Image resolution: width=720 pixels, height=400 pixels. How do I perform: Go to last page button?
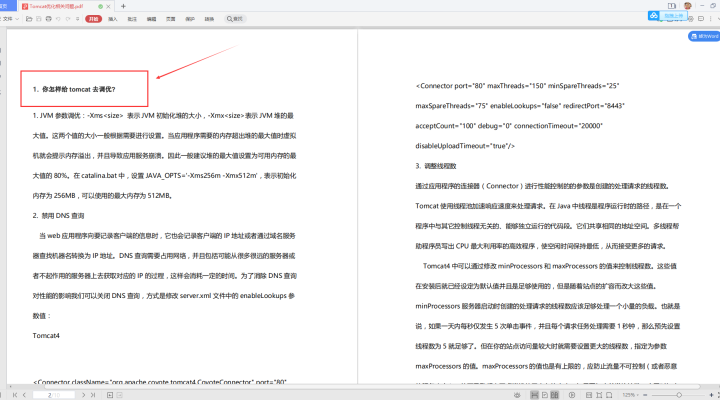pos(93,395)
